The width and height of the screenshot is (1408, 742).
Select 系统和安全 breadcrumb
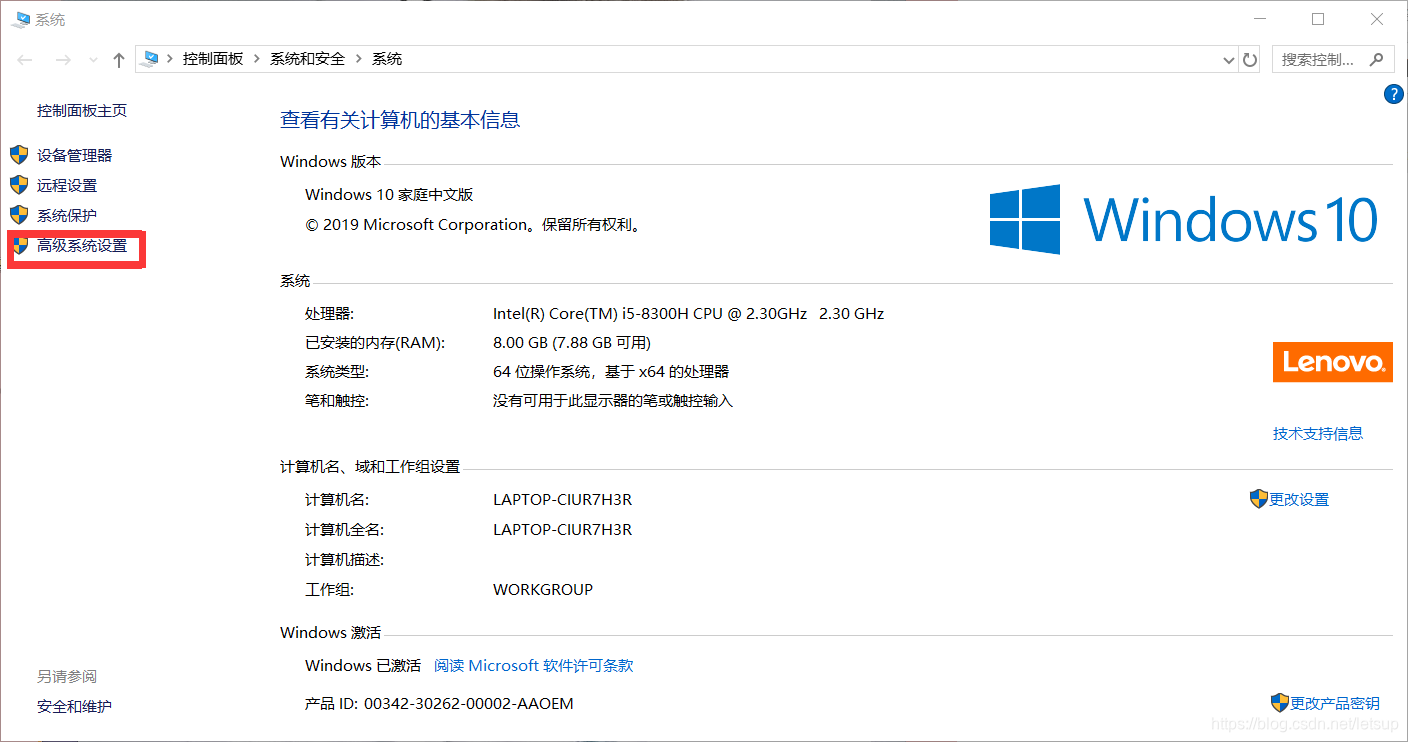click(x=307, y=59)
